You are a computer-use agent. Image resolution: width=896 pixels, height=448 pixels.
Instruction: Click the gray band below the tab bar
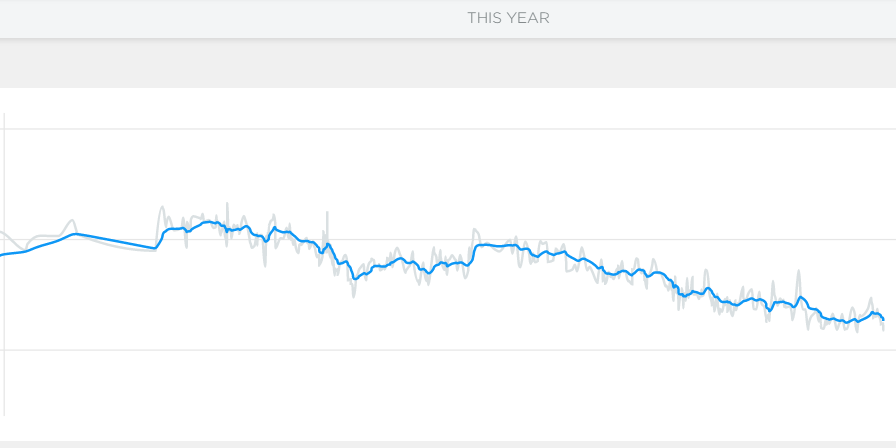point(448,63)
